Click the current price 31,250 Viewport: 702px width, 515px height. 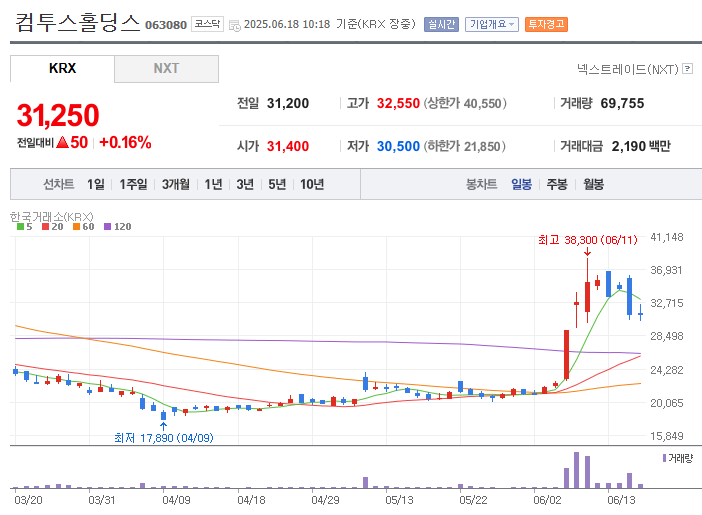pos(58,115)
